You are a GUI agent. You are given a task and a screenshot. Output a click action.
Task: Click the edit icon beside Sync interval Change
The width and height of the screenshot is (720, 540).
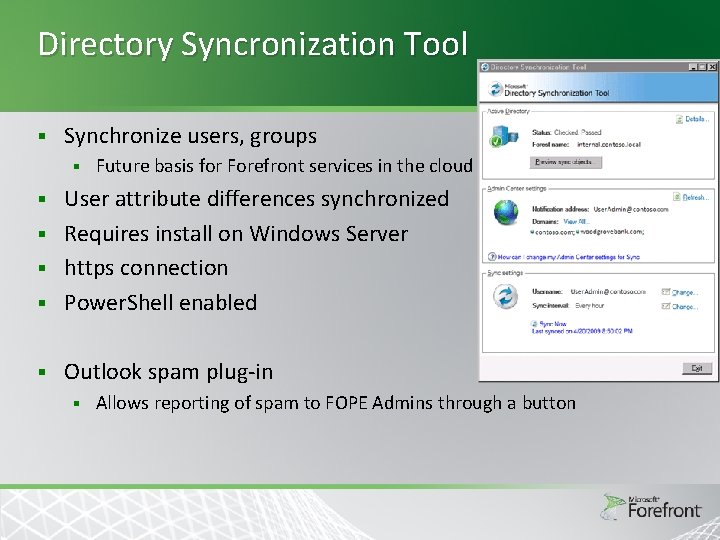click(666, 306)
